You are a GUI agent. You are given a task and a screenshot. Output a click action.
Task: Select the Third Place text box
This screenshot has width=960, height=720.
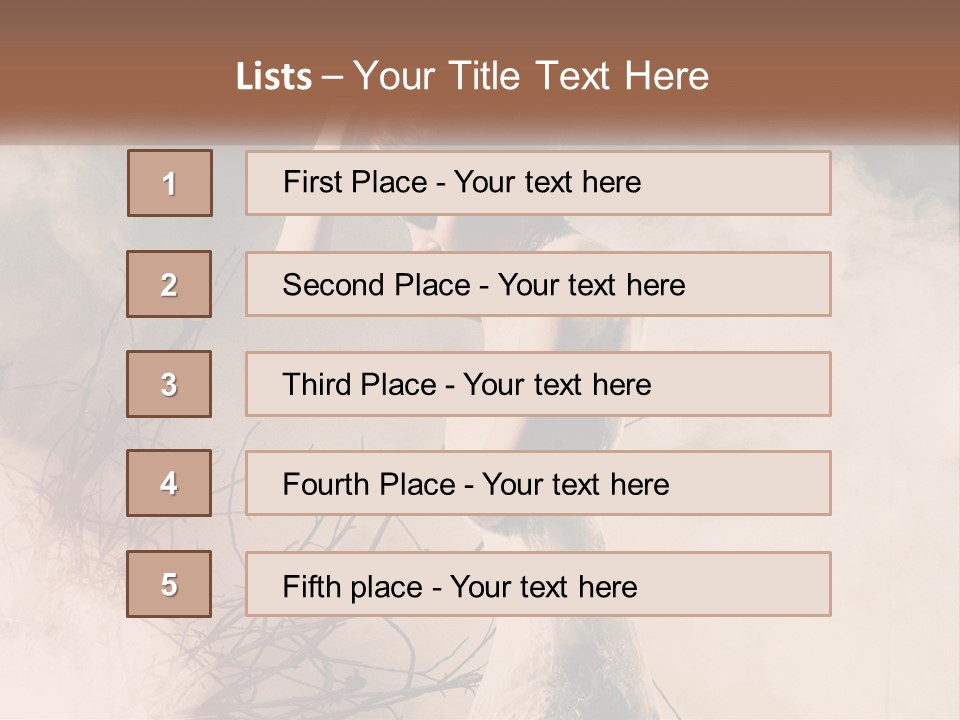pyautogui.click(x=538, y=384)
